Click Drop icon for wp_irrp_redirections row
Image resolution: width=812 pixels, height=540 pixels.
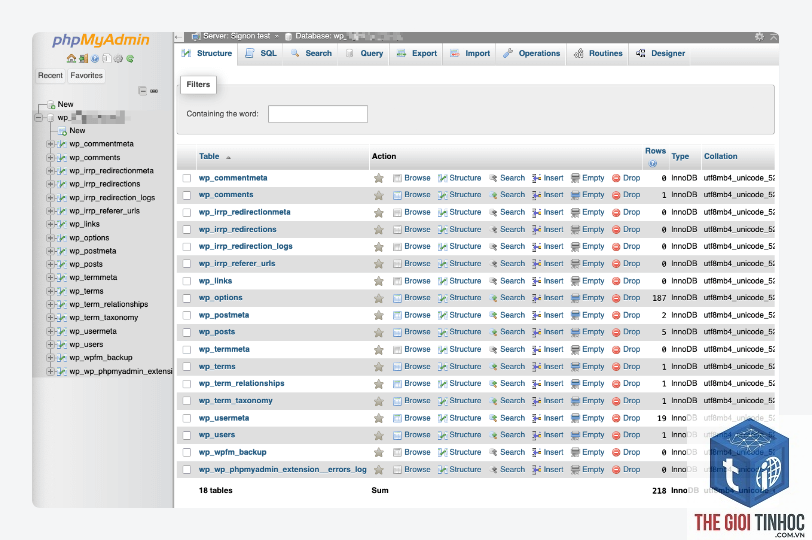pyautogui.click(x=616, y=230)
